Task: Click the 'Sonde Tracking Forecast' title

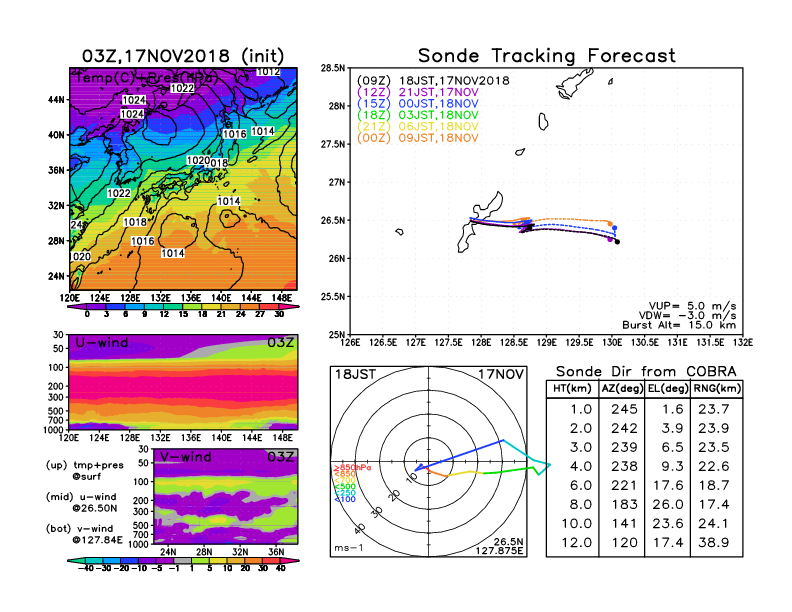Action: pyautogui.click(x=547, y=56)
